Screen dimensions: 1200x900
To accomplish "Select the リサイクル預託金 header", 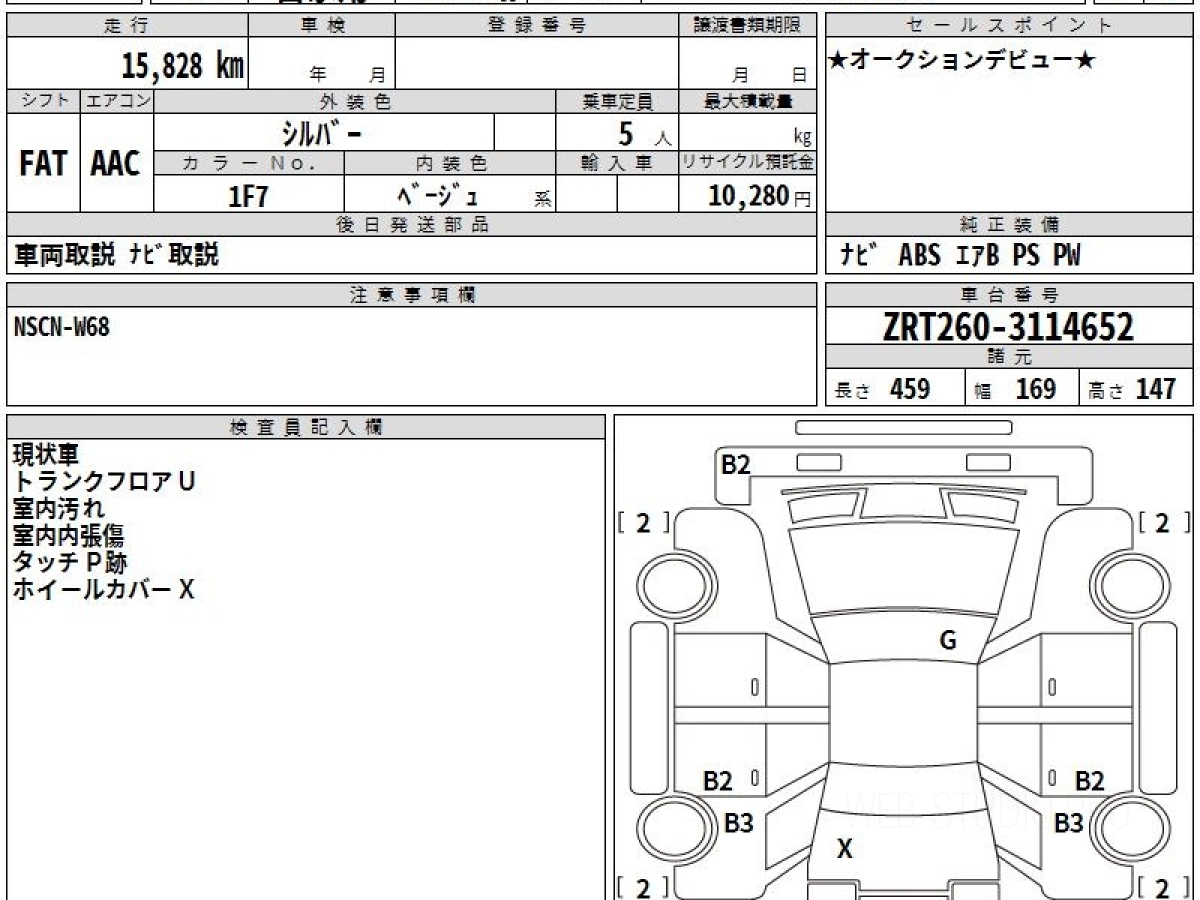I will click(748, 163).
